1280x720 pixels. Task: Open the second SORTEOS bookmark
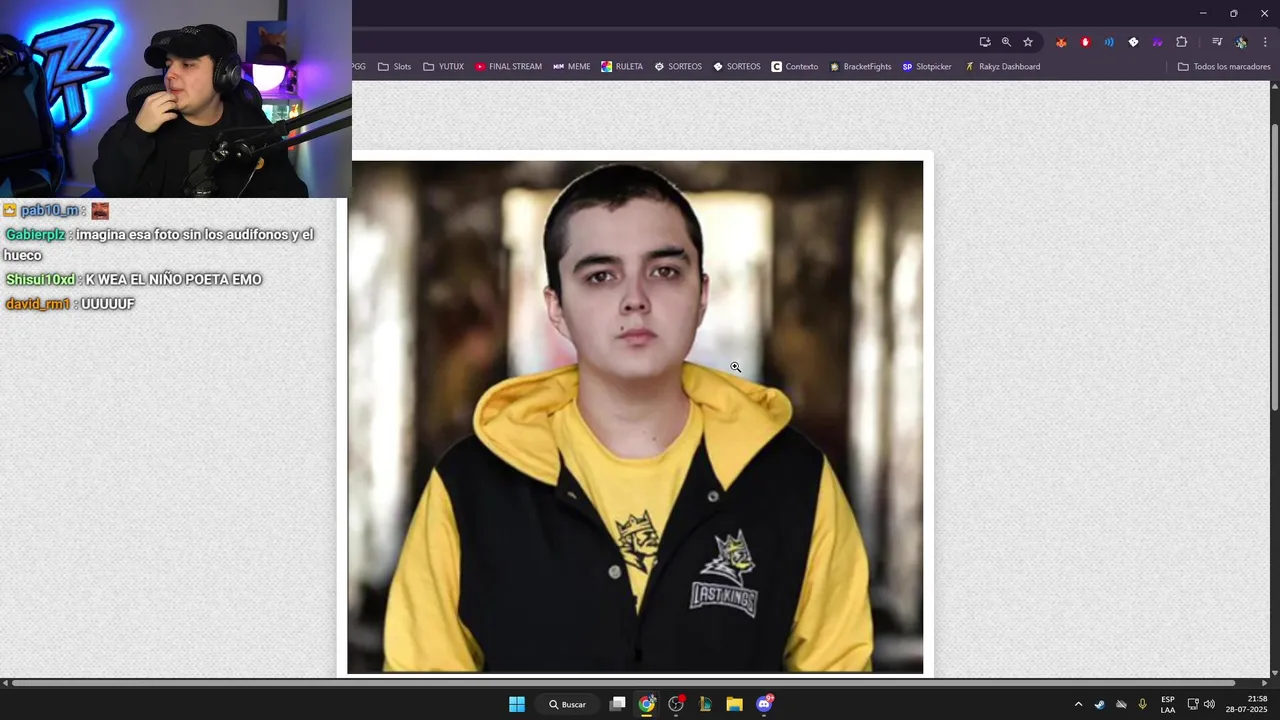pos(737,67)
